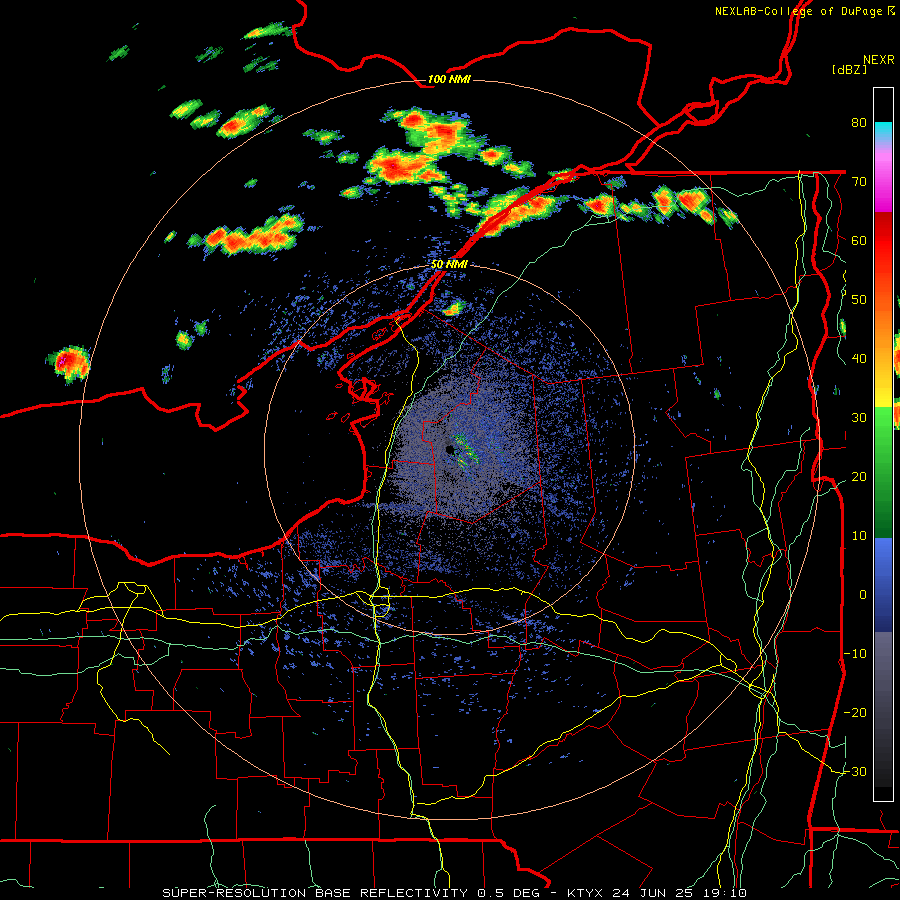The image size is (900, 900).
Task: Click the "NEXR" label above the color scale
Action: (879, 60)
